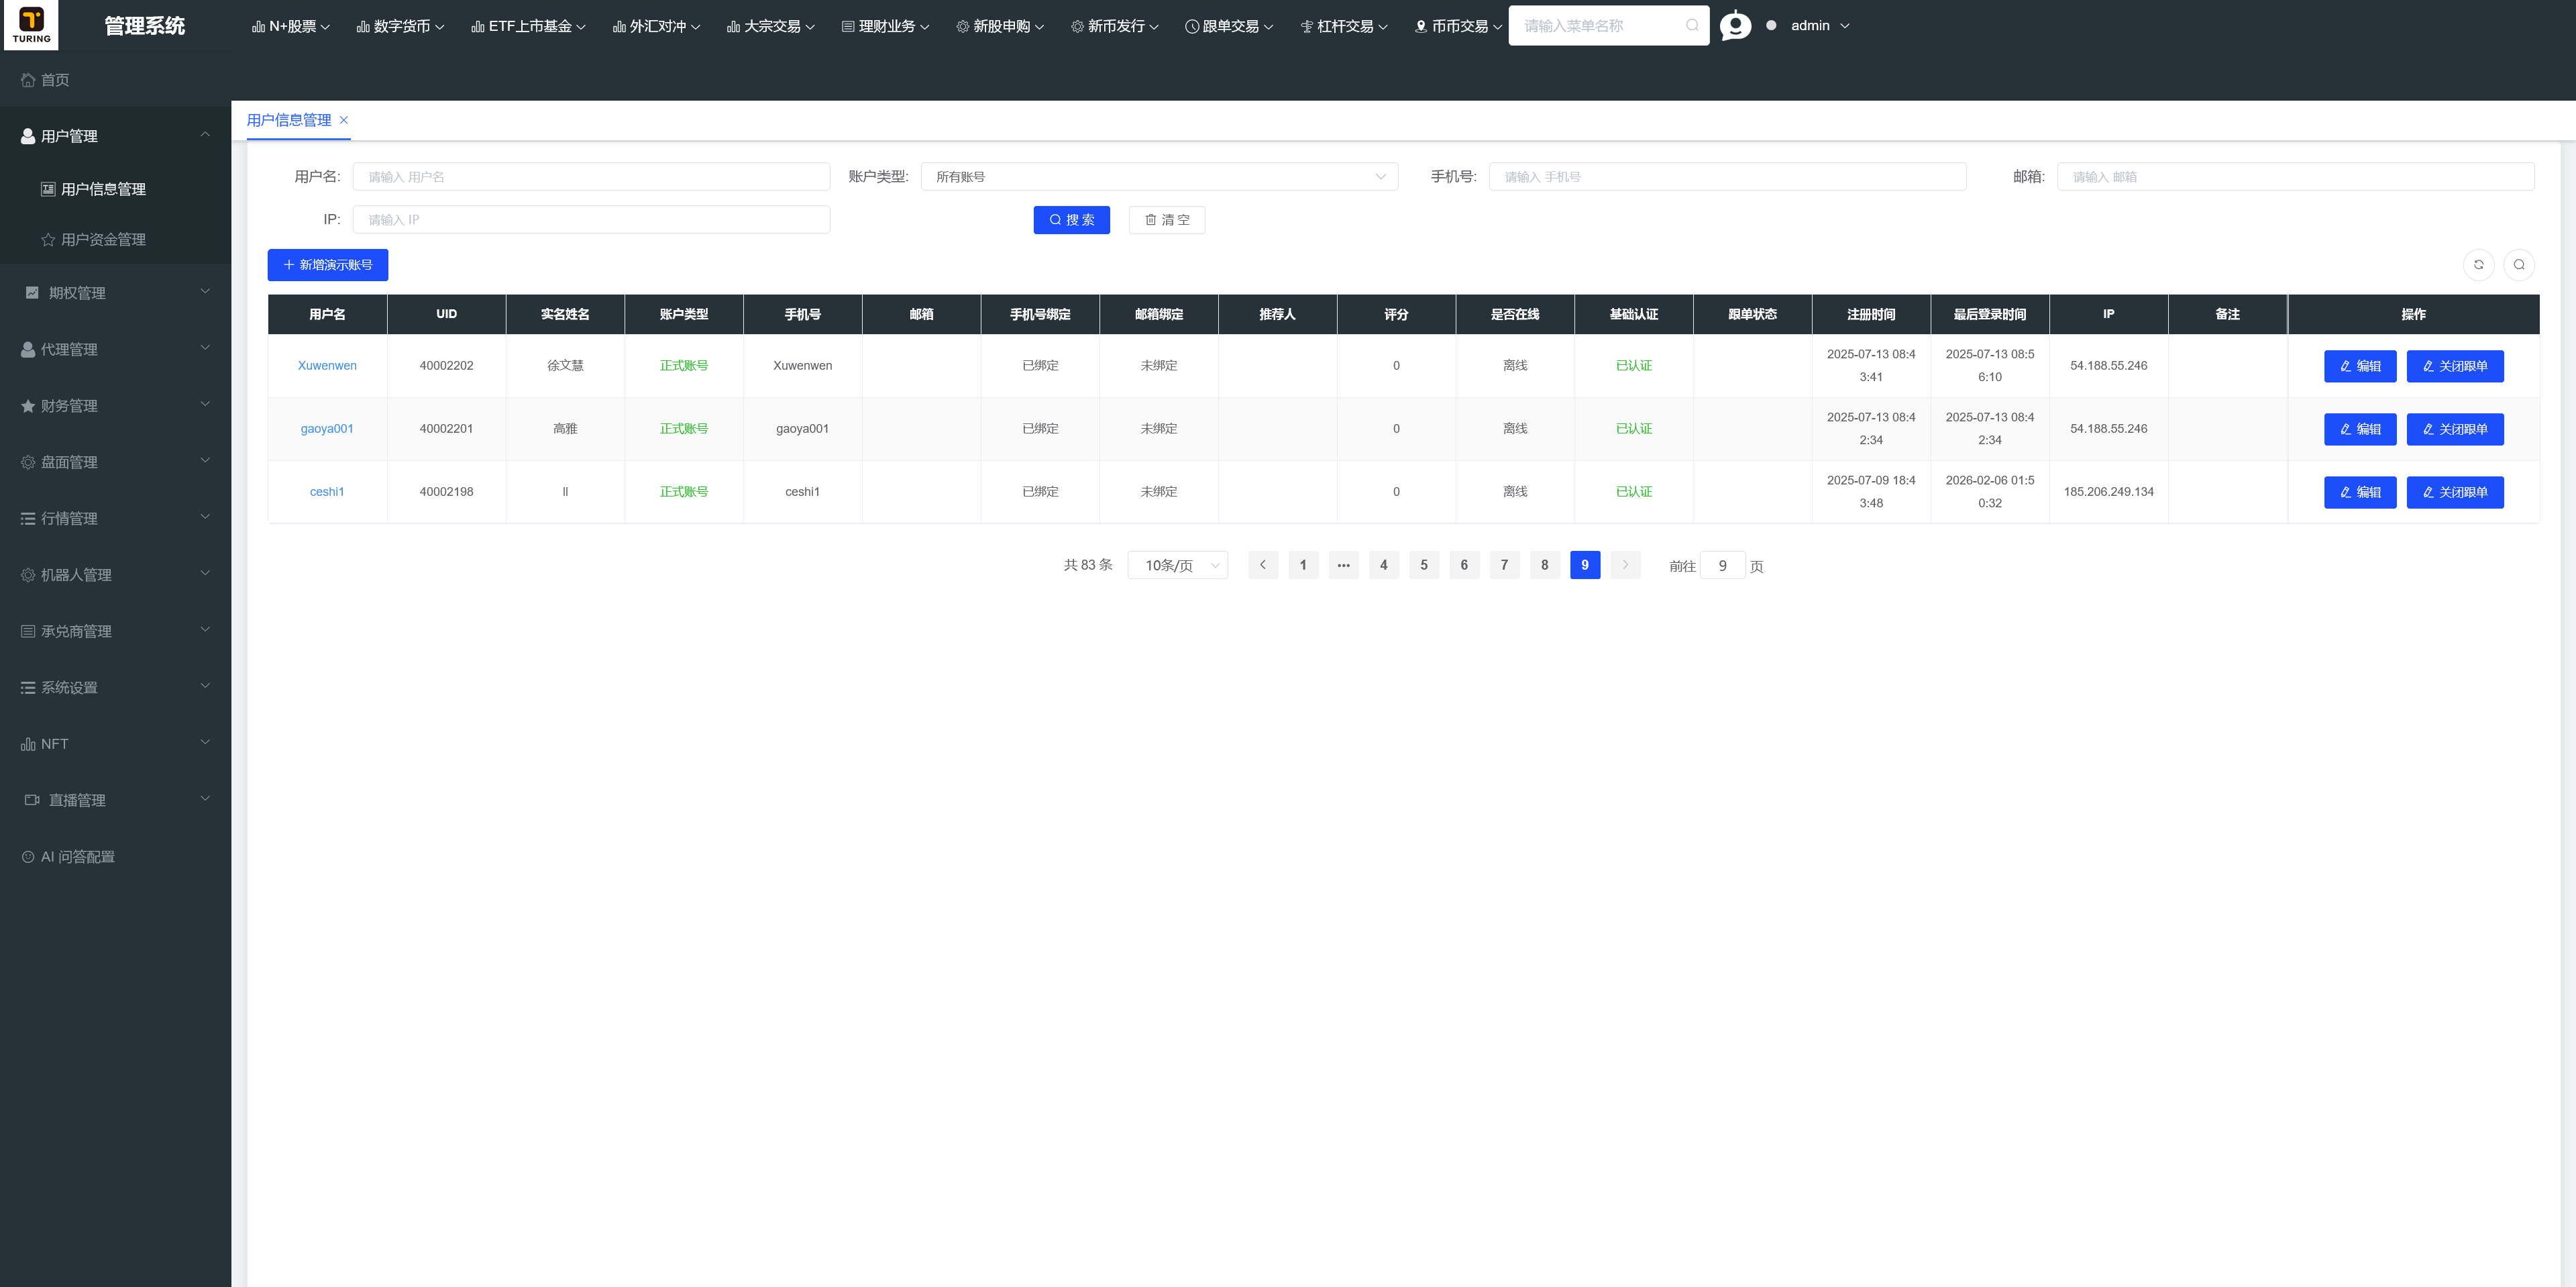This screenshot has height=1287, width=2576.
Task: Click the 搜索 button
Action: [1071, 220]
